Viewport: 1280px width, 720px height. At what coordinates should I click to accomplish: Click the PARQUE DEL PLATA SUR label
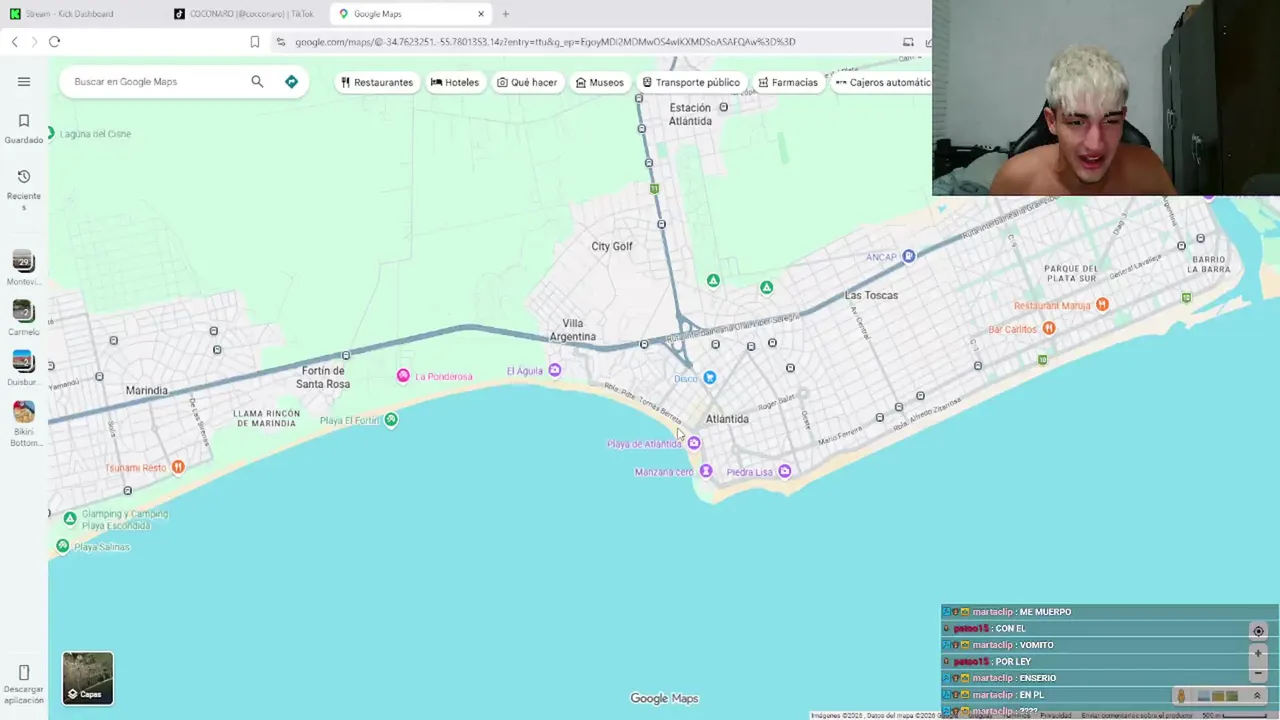point(1071,274)
